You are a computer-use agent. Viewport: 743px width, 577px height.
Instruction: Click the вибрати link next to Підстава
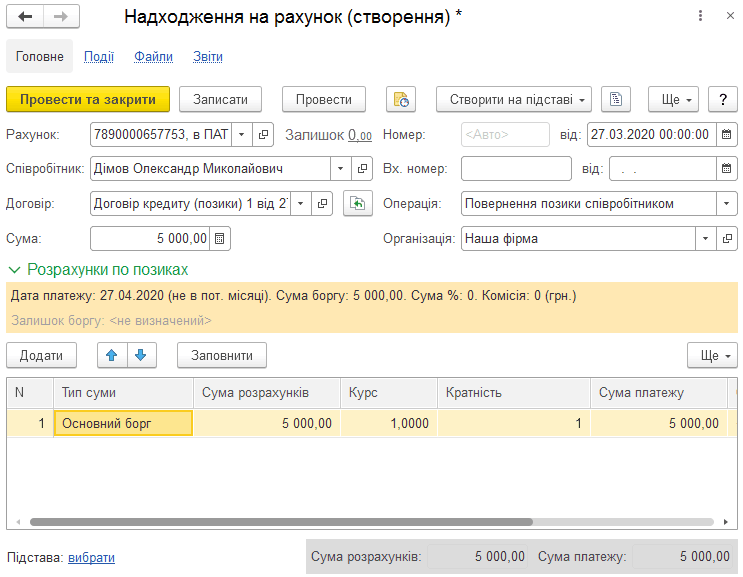[x=91, y=558]
